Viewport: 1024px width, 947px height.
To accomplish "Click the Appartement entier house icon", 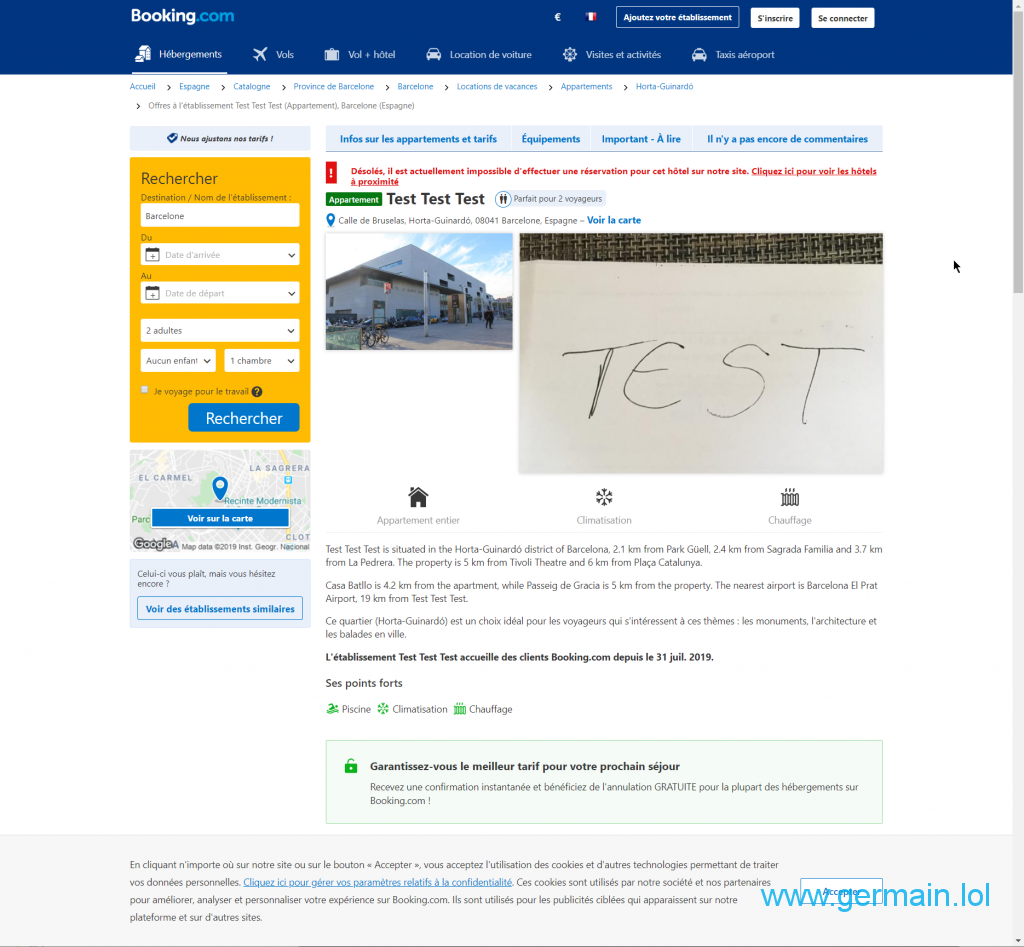I will 418,497.
